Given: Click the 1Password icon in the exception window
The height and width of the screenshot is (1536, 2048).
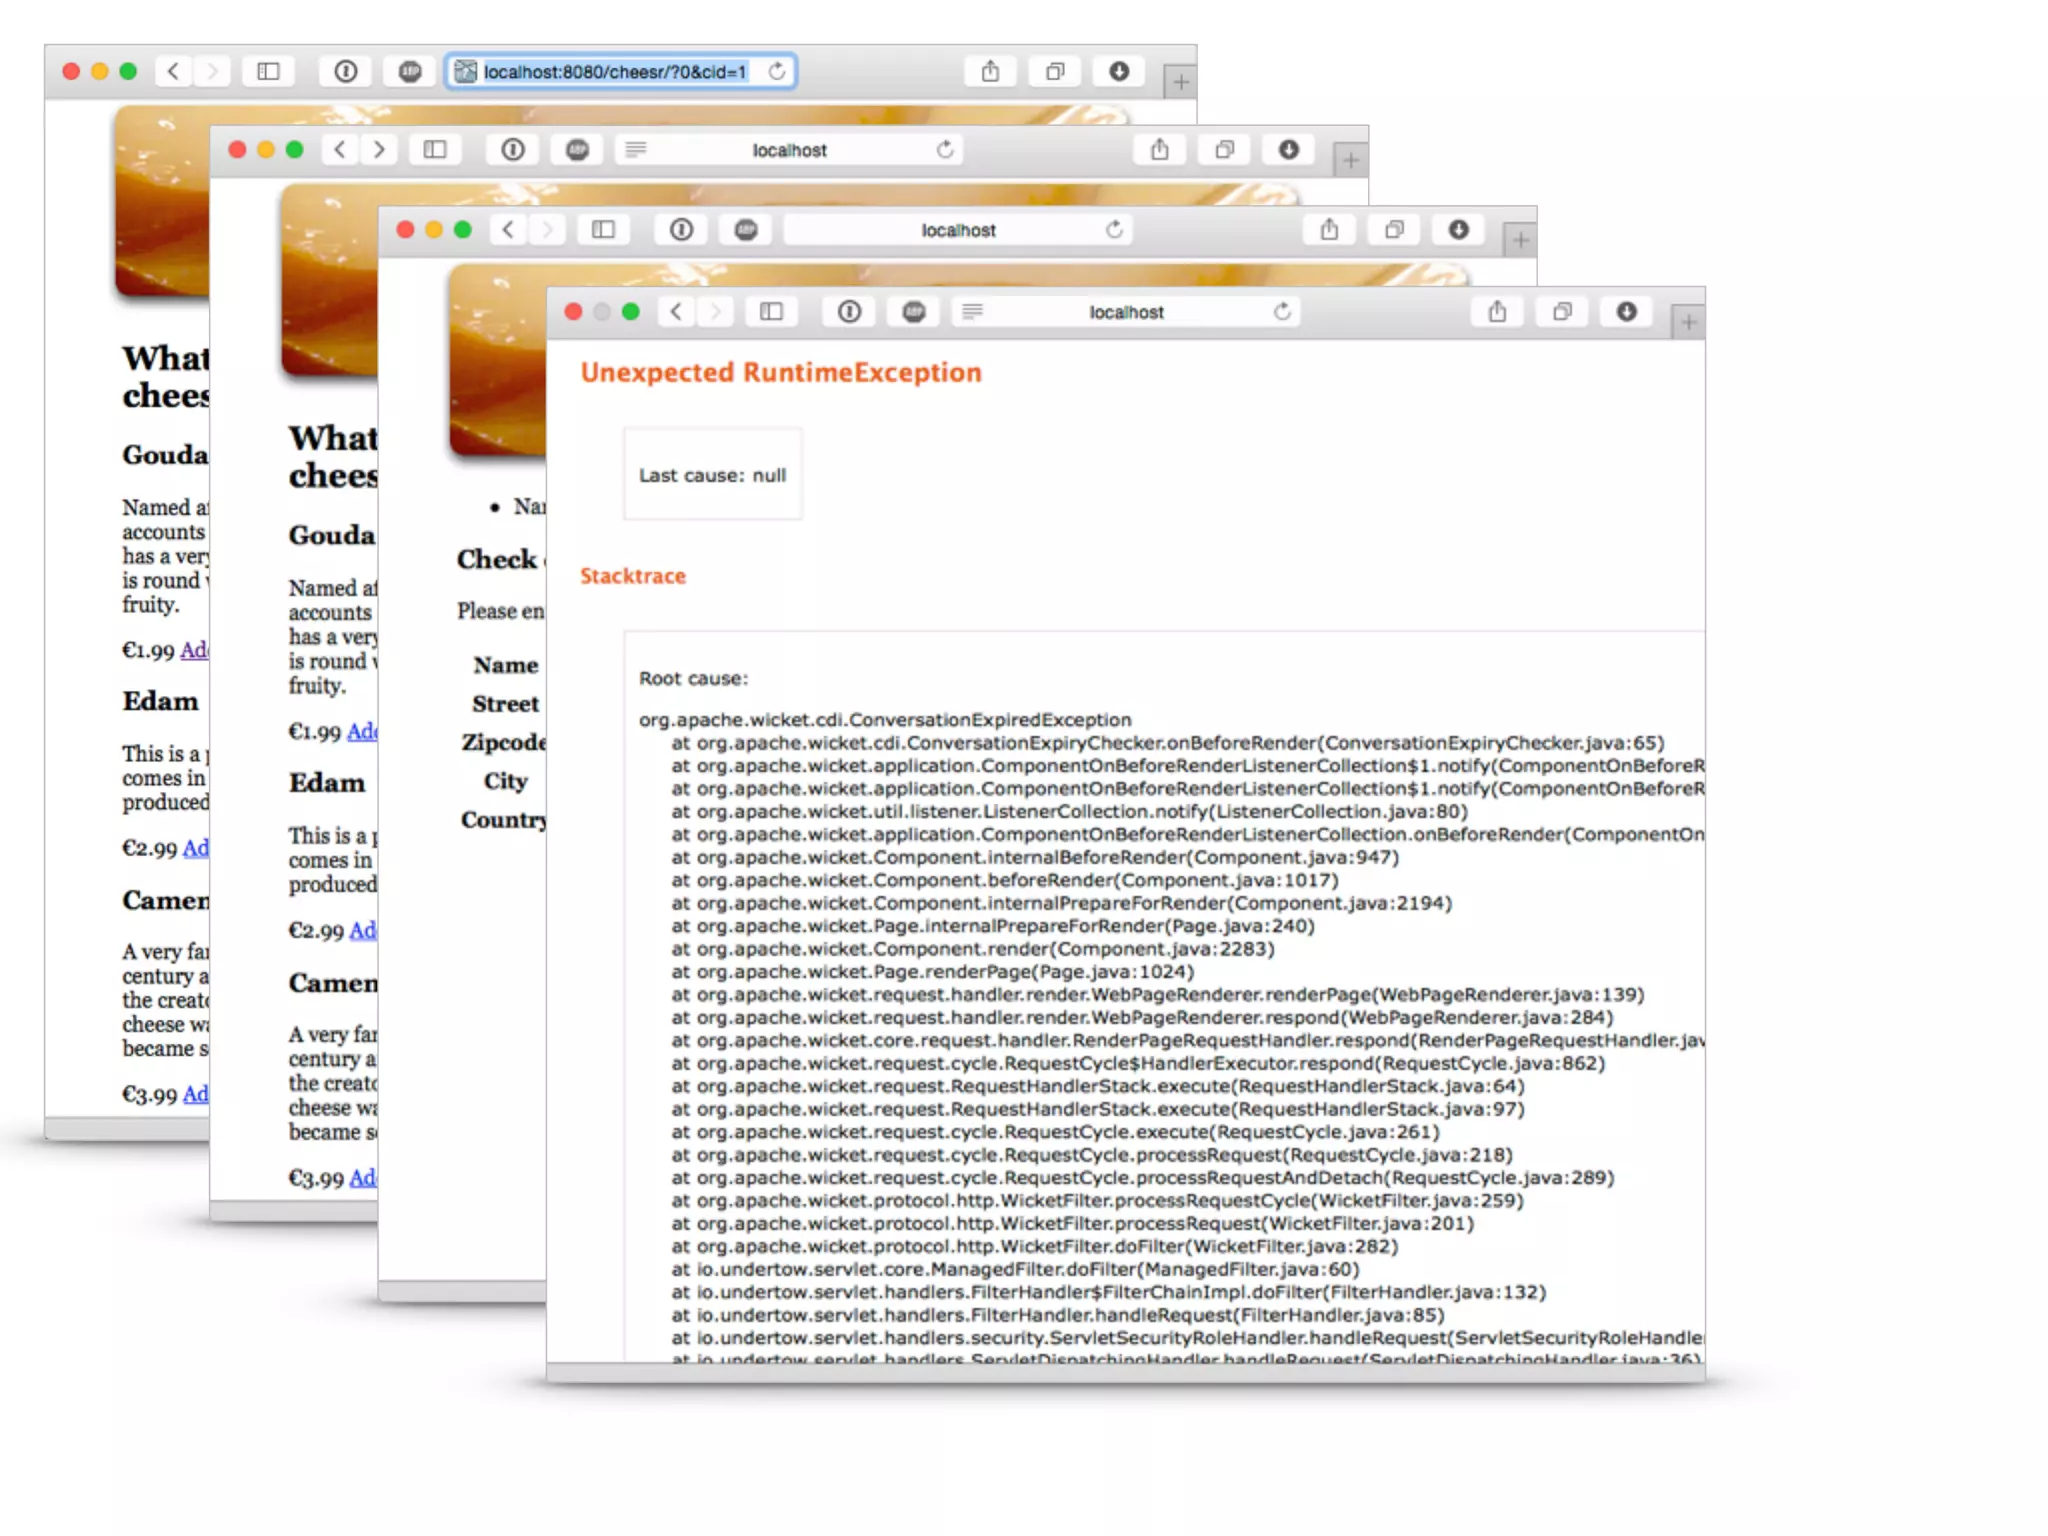Looking at the screenshot, I should coord(849,312).
